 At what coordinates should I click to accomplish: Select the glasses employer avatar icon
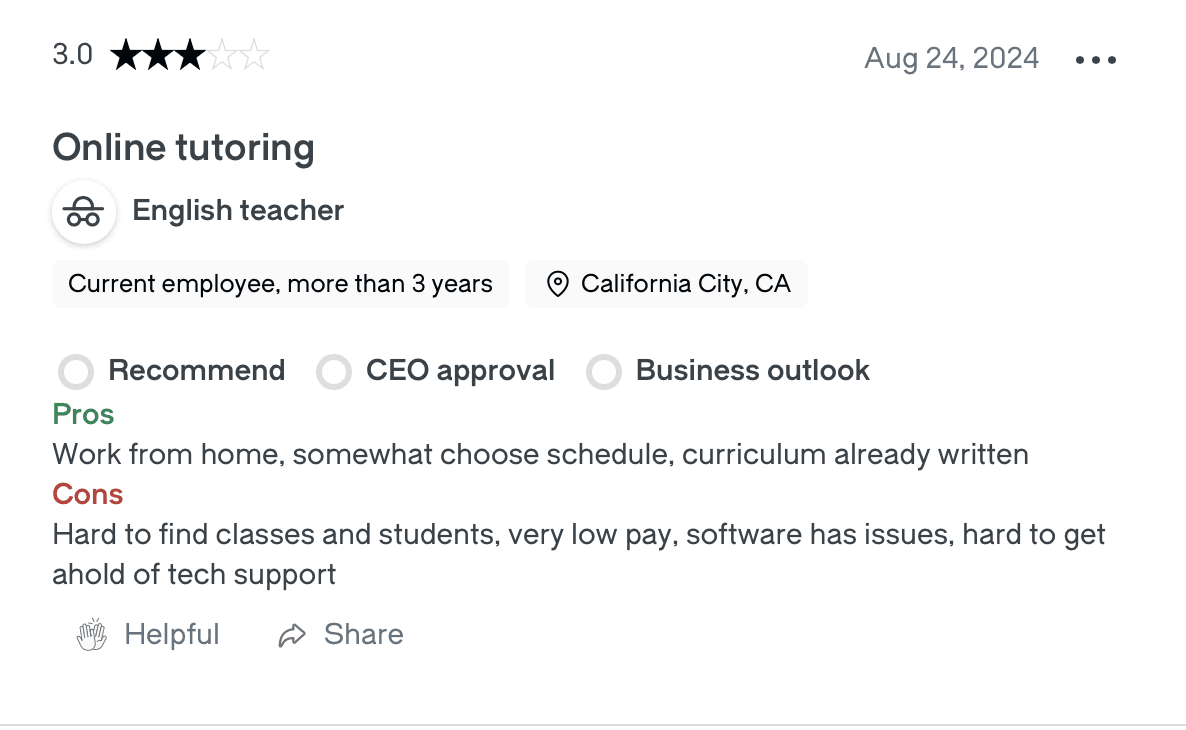[x=84, y=212]
